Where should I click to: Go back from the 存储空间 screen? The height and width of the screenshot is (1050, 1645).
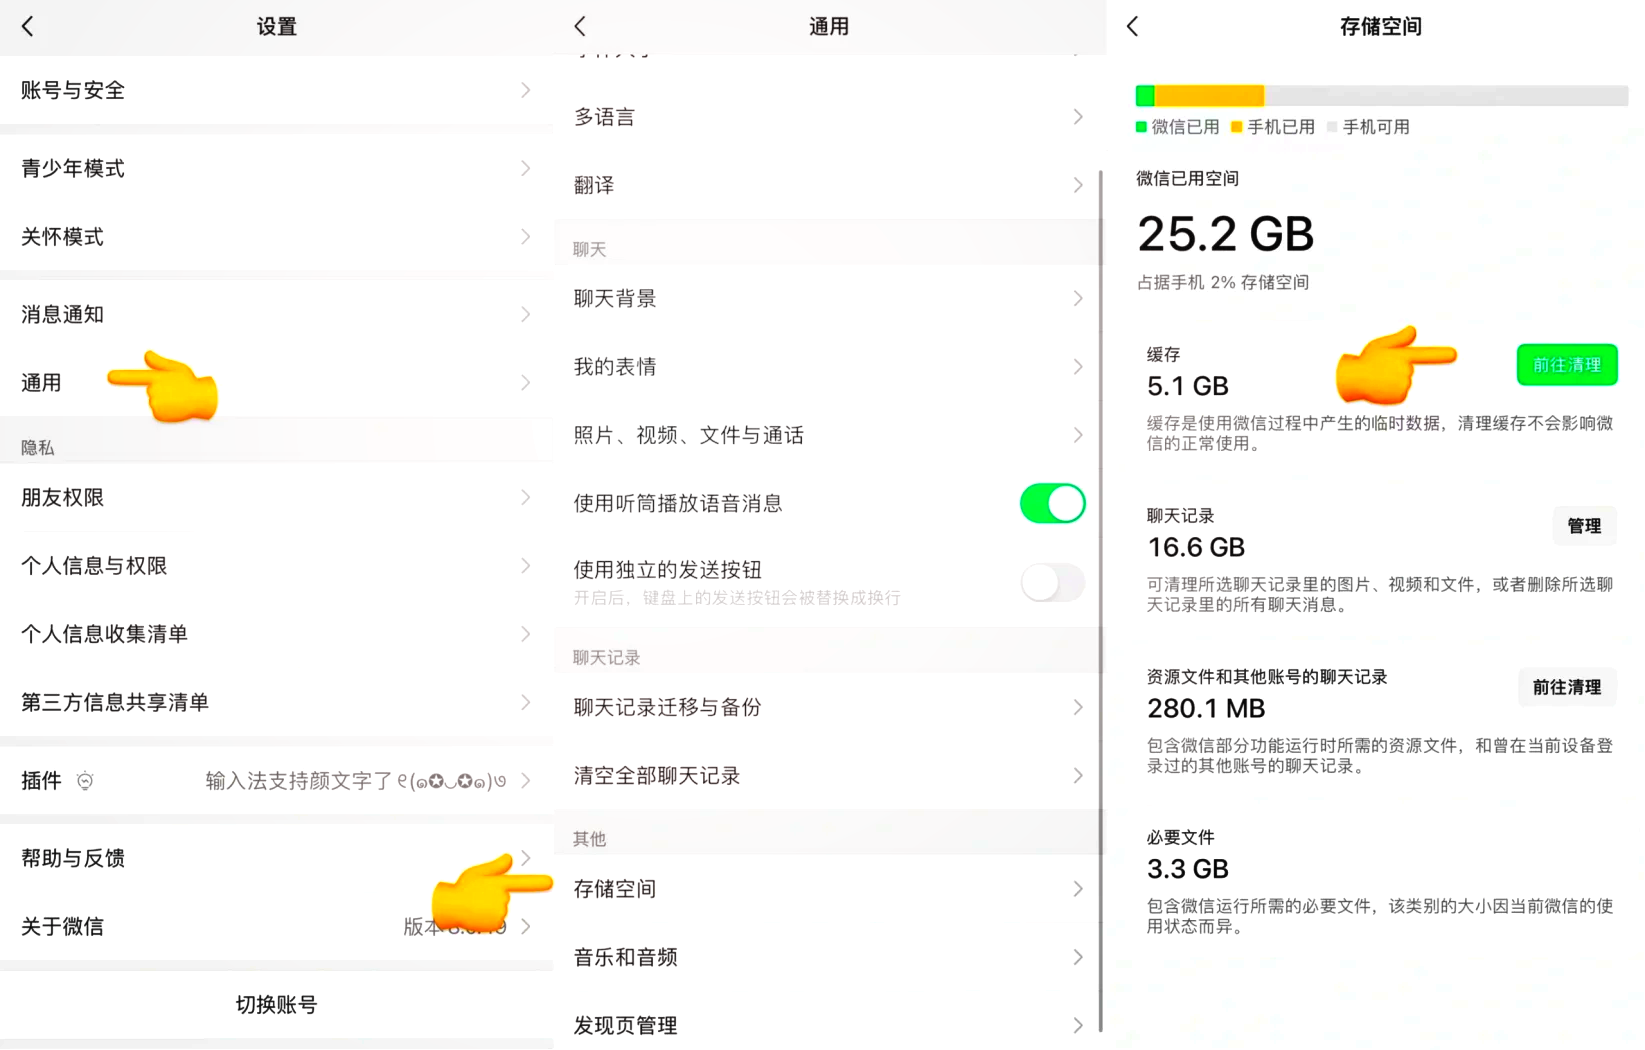point(1133,26)
